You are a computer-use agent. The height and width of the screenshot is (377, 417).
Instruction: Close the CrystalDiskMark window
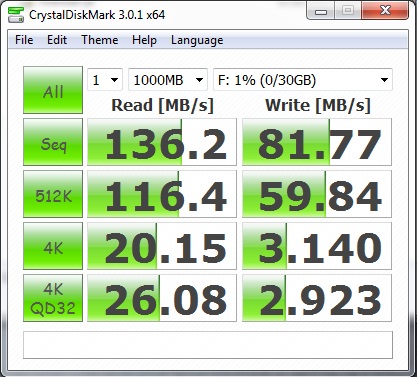click(385, 11)
